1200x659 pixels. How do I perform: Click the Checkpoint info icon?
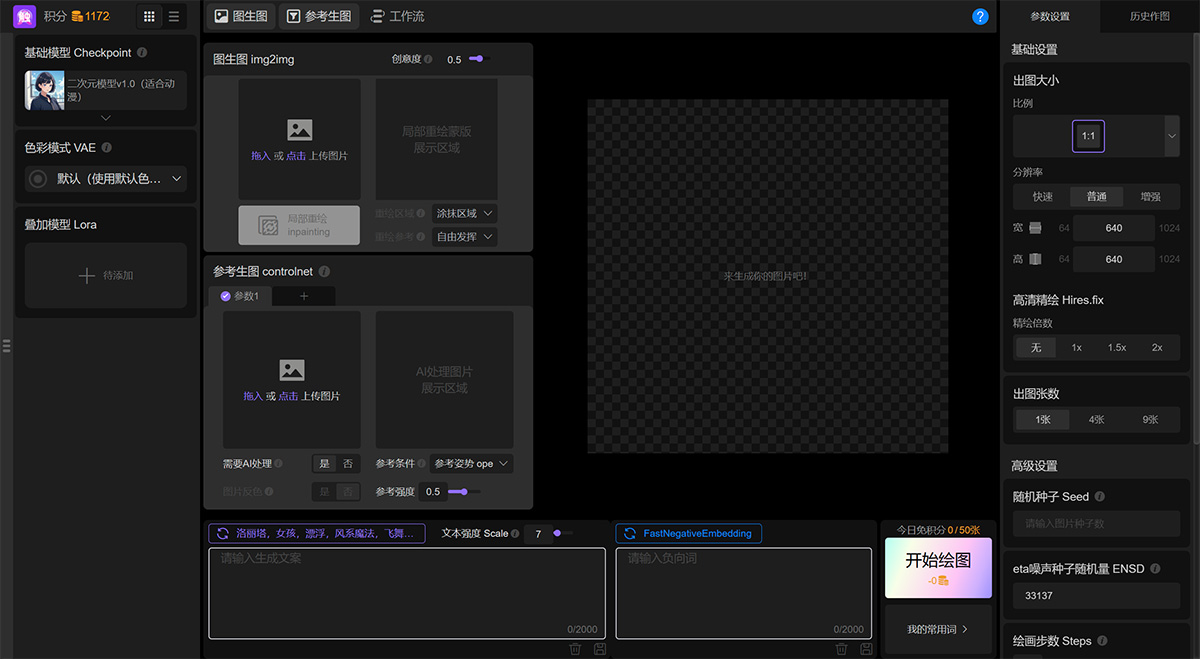(142, 53)
